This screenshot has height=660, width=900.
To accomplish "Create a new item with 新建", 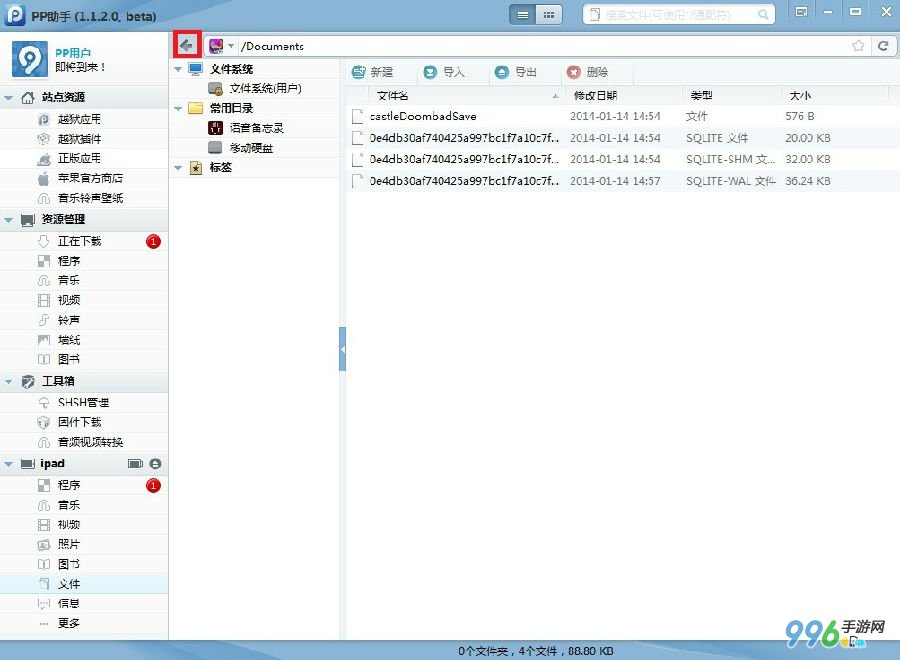I will (373, 72).
